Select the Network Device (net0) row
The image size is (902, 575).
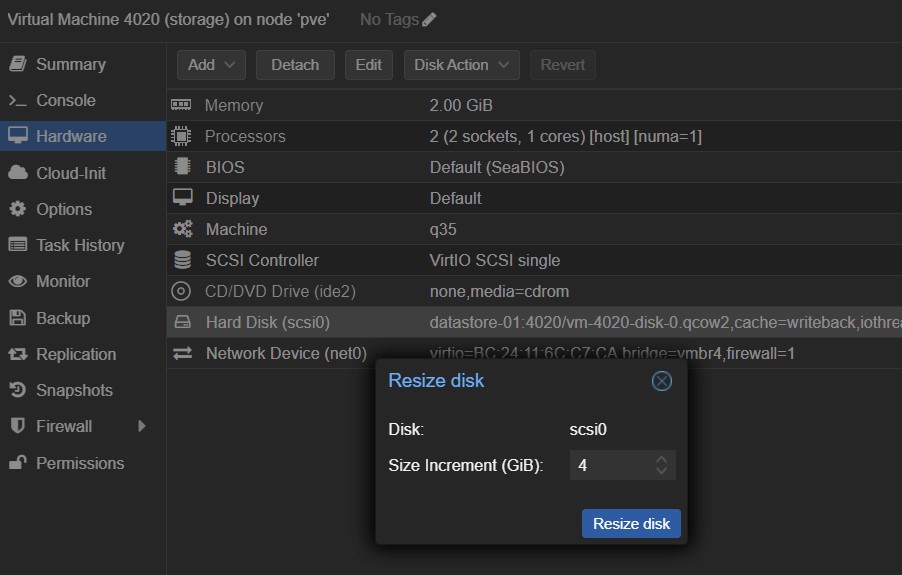coord(286,353)
